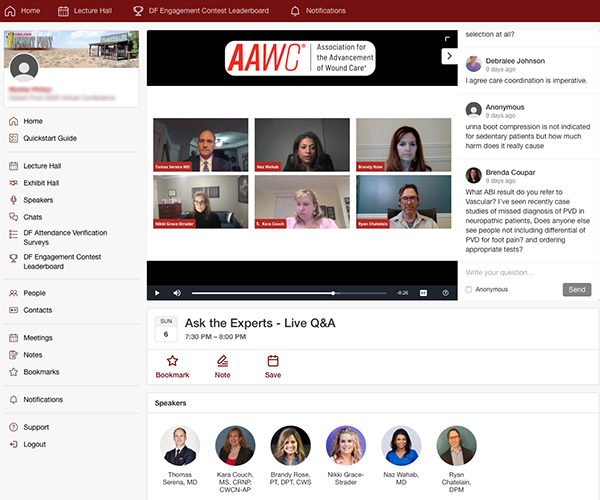The image size is (600, 500).
Task: Click the Quickstart Guide sidebar icon
Action: (x=13, y=138)
